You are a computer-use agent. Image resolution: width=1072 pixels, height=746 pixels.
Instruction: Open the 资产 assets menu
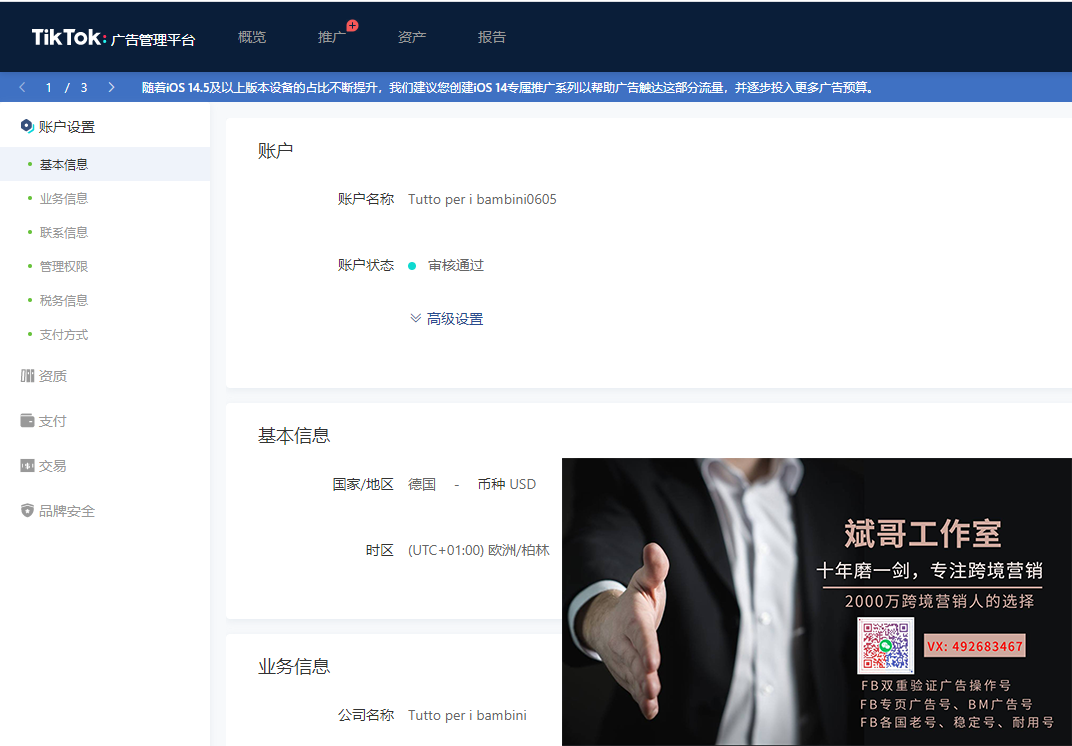(x=412, y=37)
